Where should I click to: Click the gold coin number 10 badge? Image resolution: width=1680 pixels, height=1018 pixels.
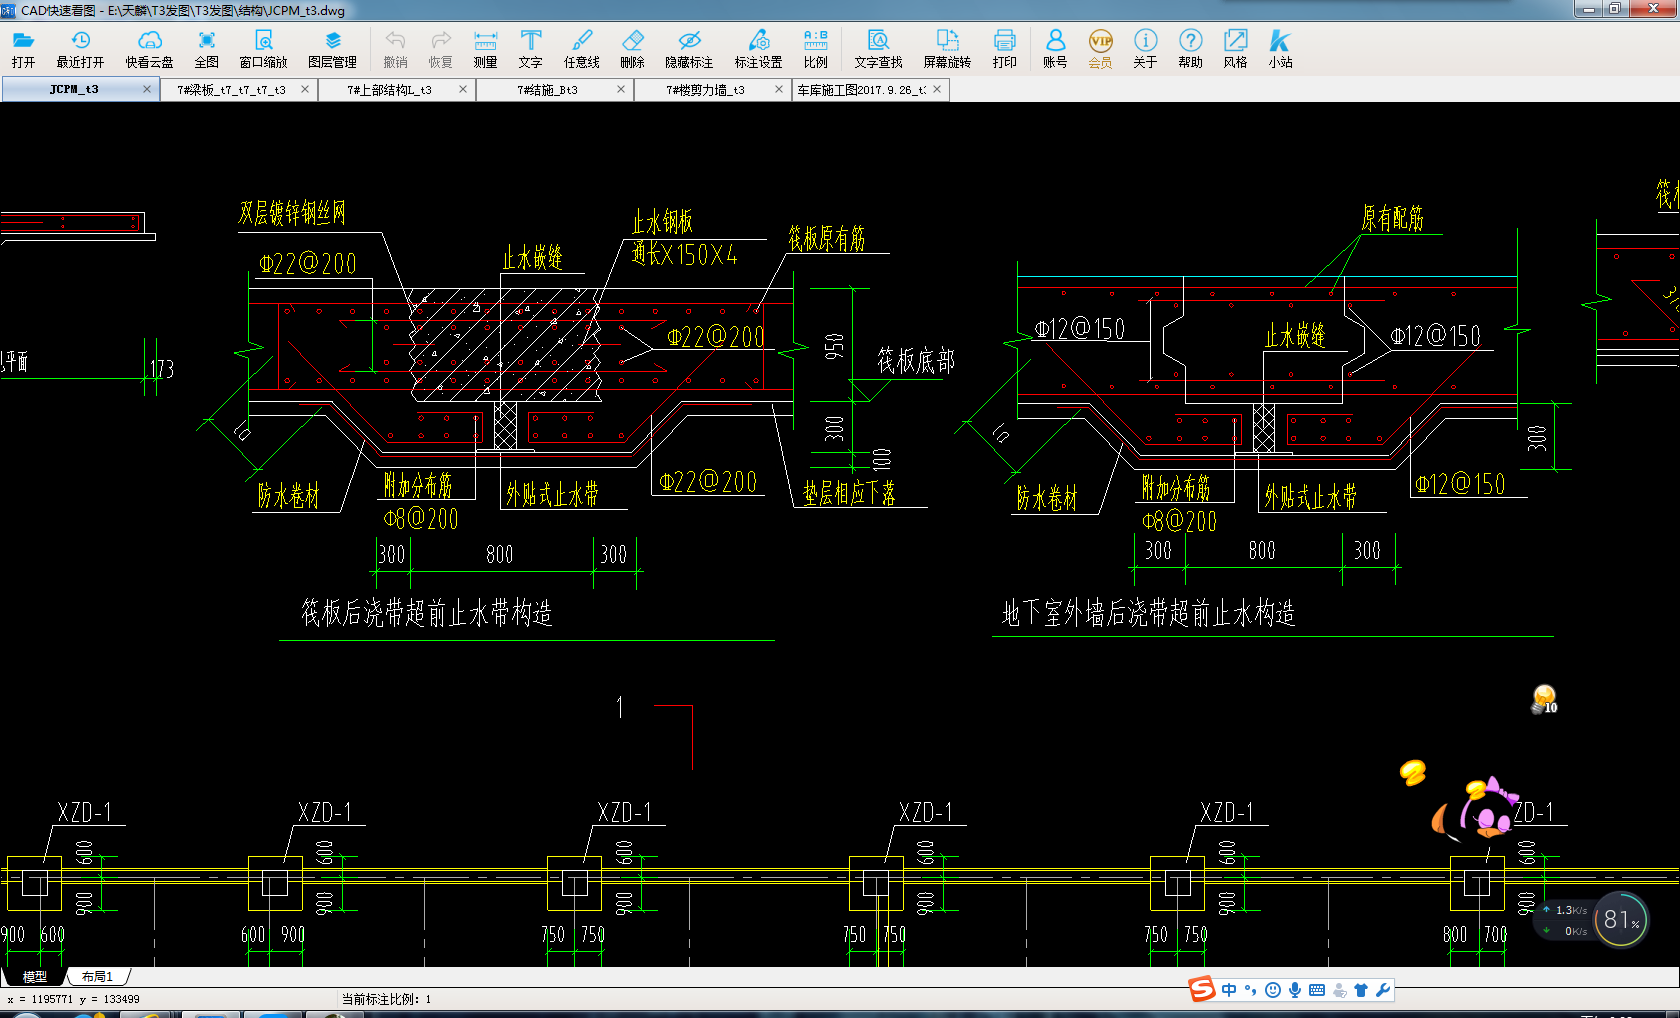point(1545,699)
